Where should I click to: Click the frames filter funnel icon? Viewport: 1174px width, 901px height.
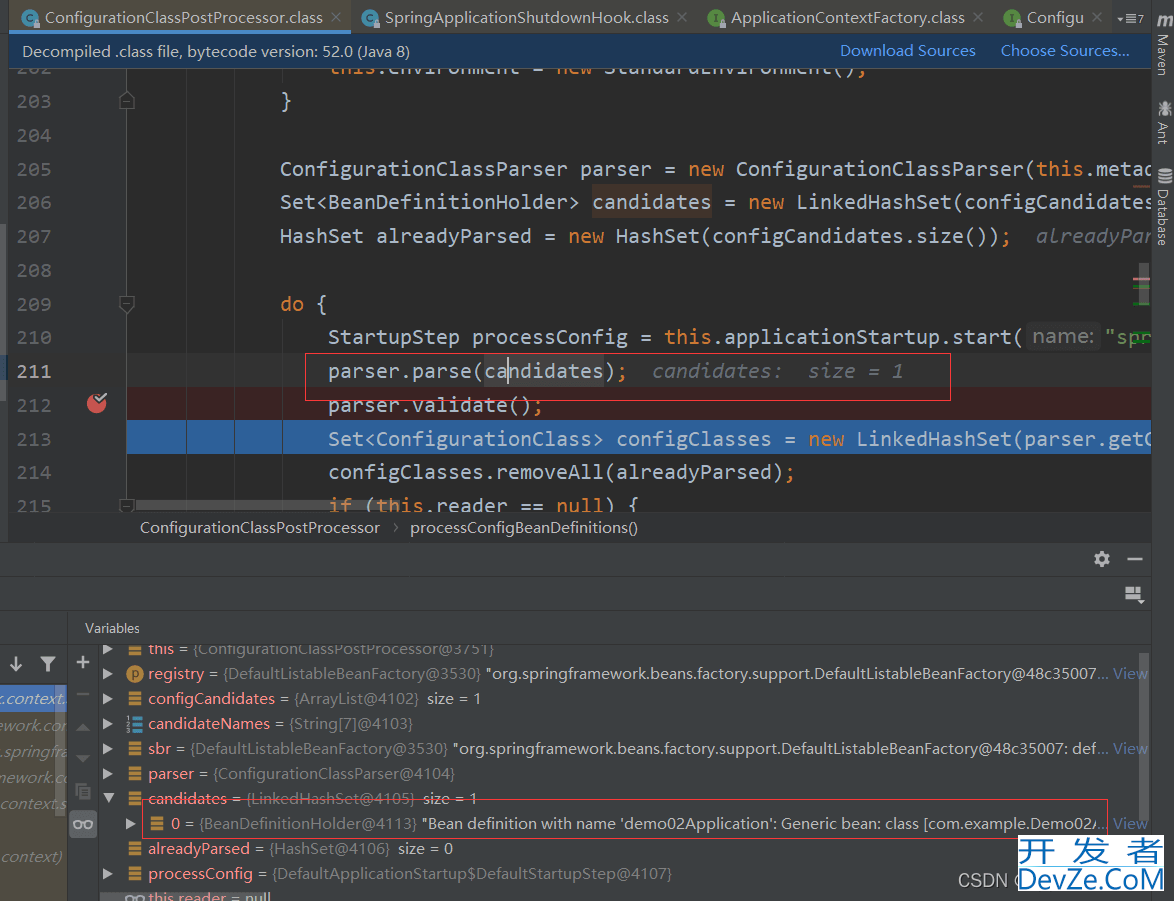pyautogui.click(x=48, y=664)
